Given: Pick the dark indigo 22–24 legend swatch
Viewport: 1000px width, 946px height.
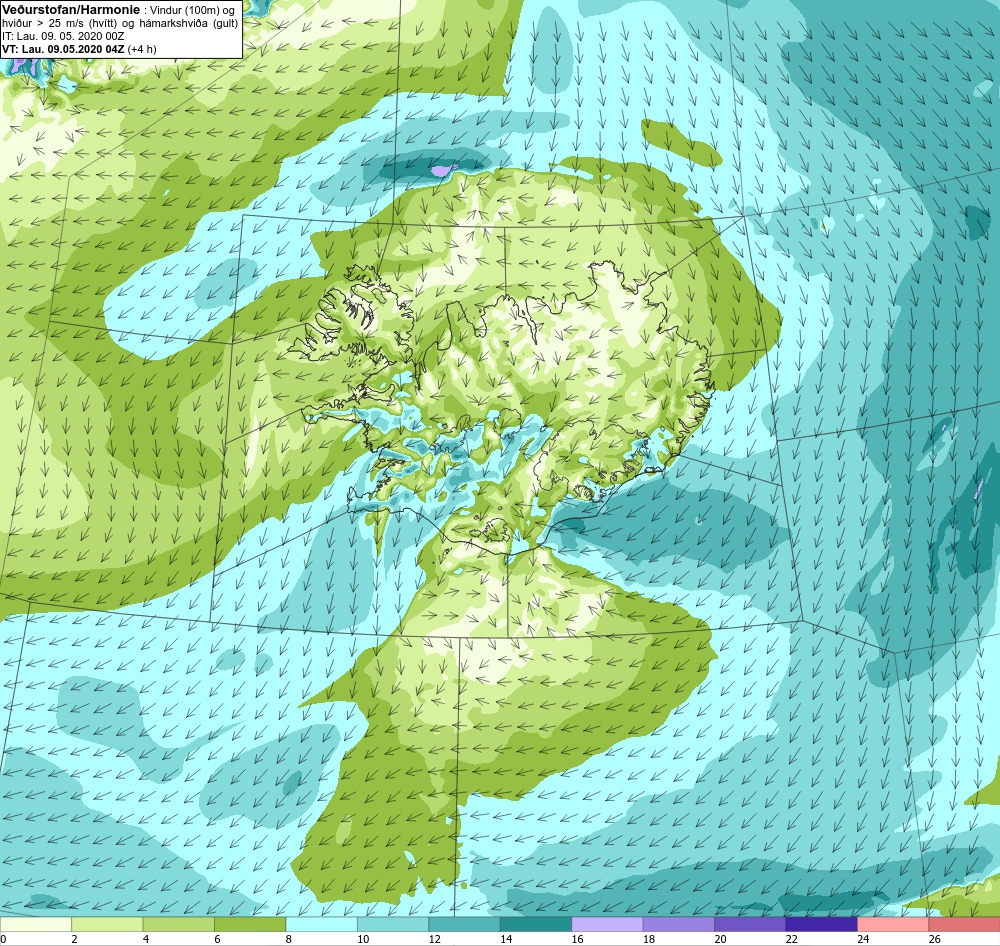Looking at the screenshot, I should click(821, 925).
